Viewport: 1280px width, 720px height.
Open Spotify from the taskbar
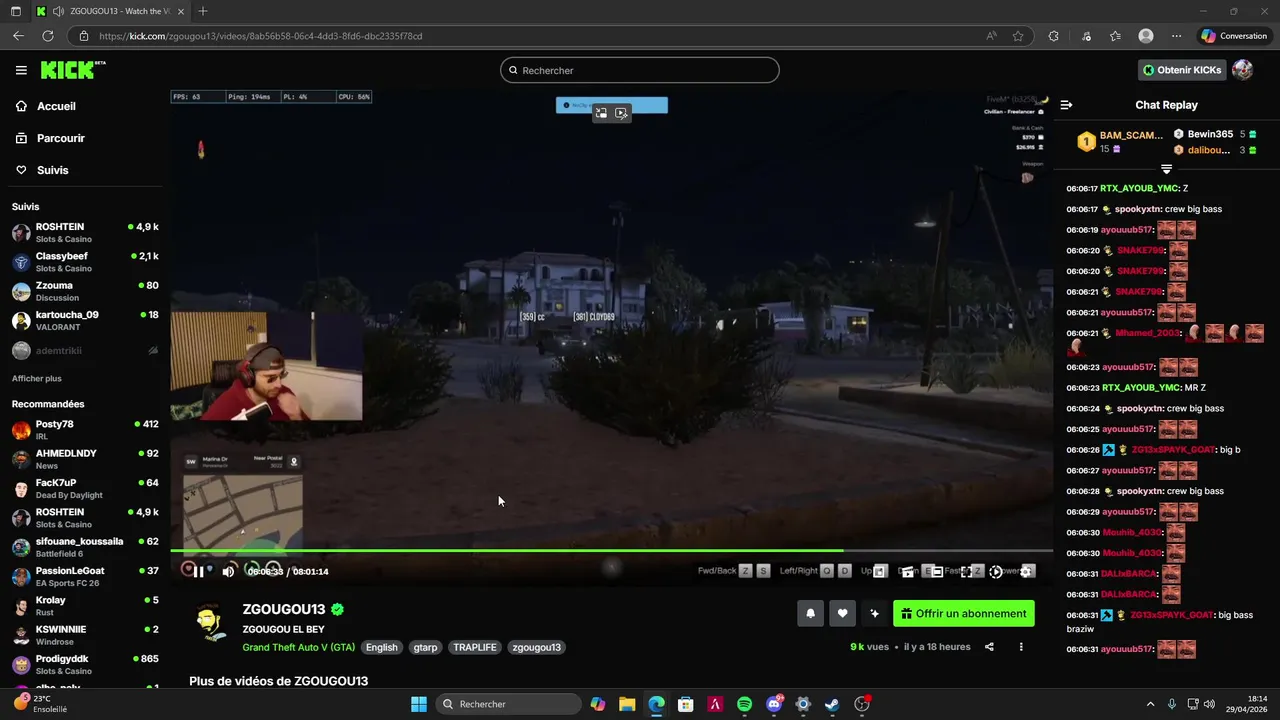tap(744, 704)
